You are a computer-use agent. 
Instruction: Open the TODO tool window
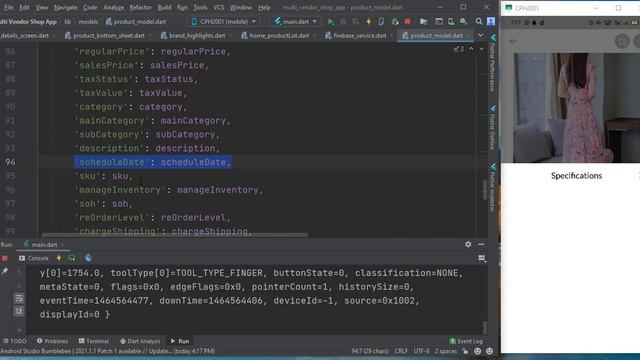15,341
